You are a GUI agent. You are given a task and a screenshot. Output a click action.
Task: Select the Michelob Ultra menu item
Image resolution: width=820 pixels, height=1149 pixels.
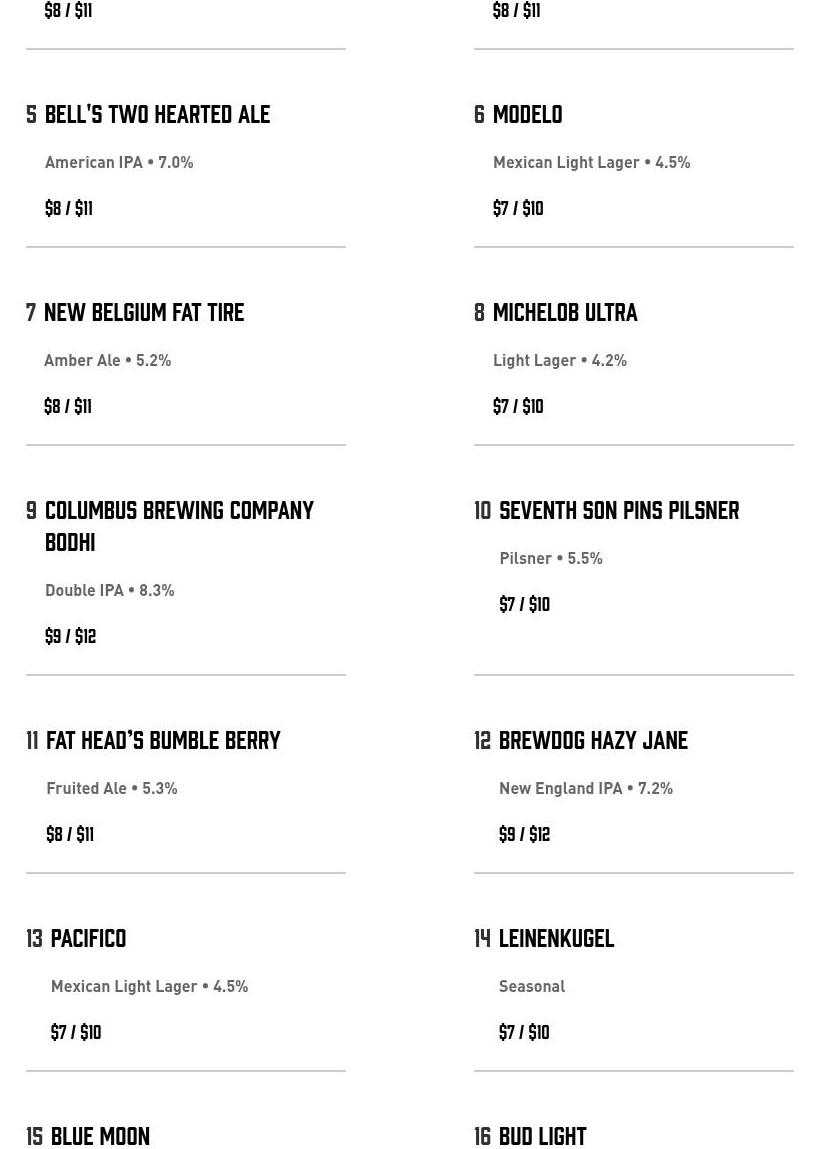(565, 312)
